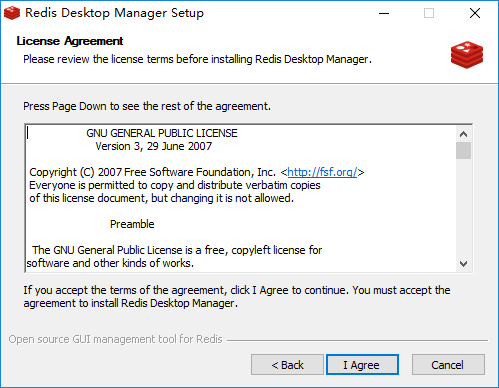Click the Version 3, 29 June 2007 line
This screenshot has width=499, height=388.
154,146
